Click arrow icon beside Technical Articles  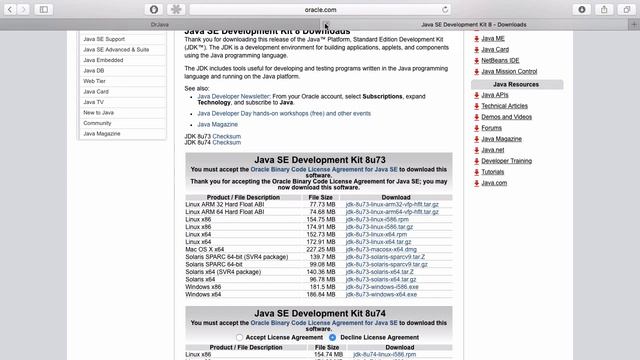click(x=476, y=106)
